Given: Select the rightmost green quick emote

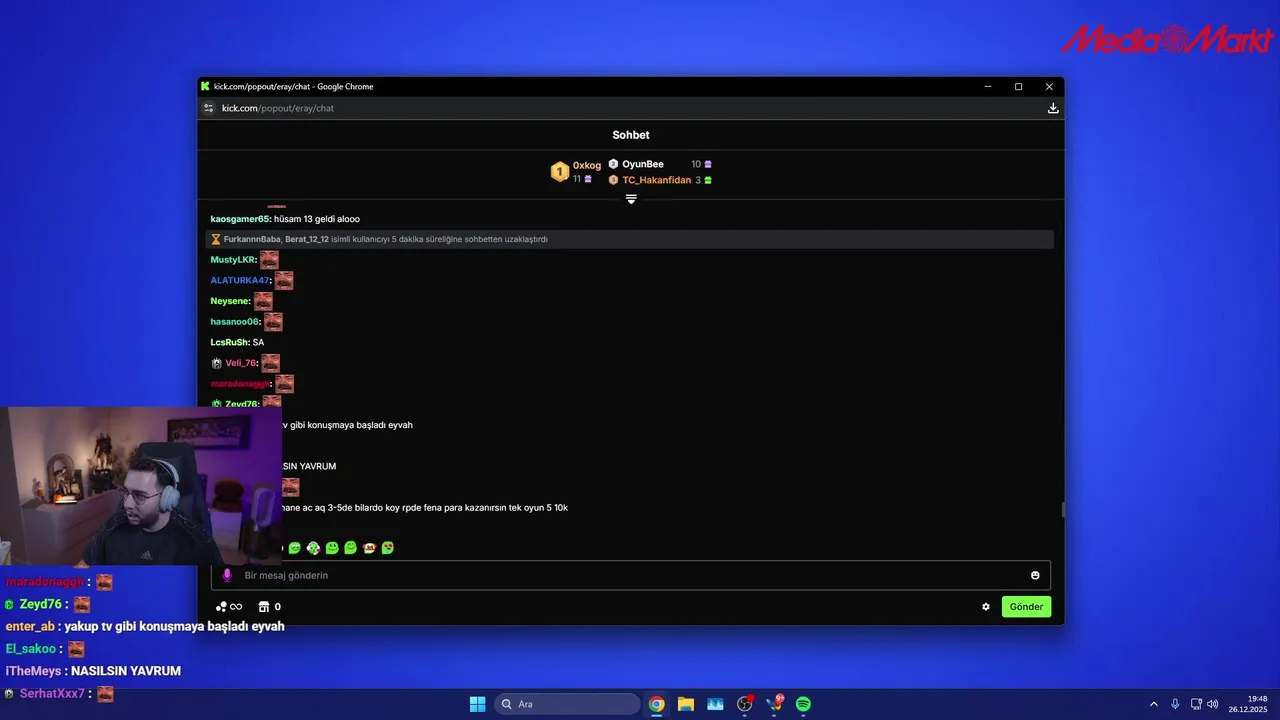Looking at the screenshot, I should 388,548.
